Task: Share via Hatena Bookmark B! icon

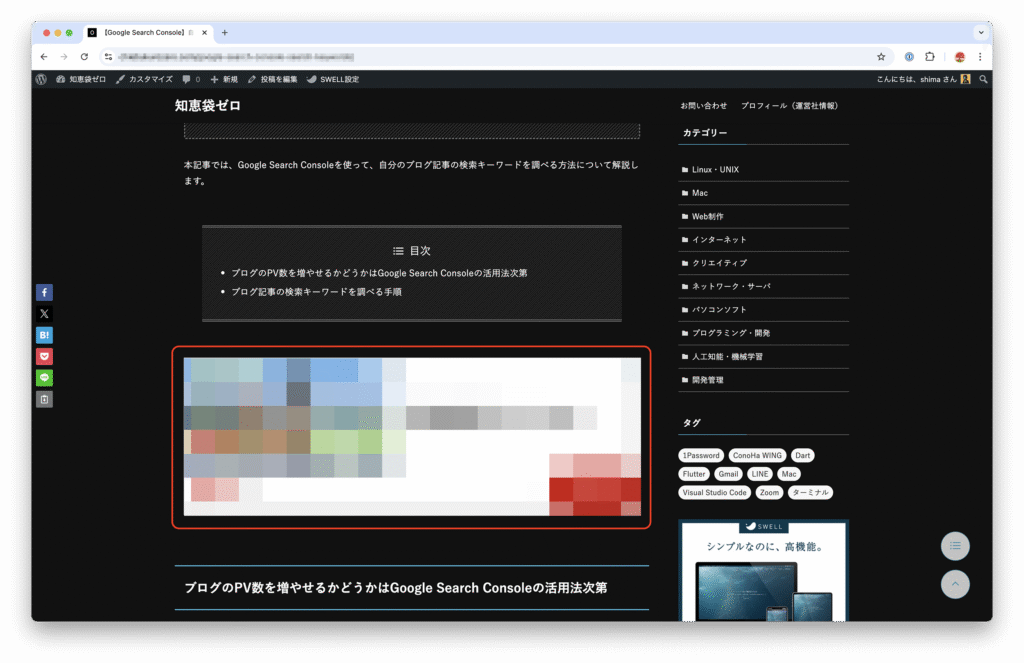Action: pyautogui.click(x=44, y=335)
